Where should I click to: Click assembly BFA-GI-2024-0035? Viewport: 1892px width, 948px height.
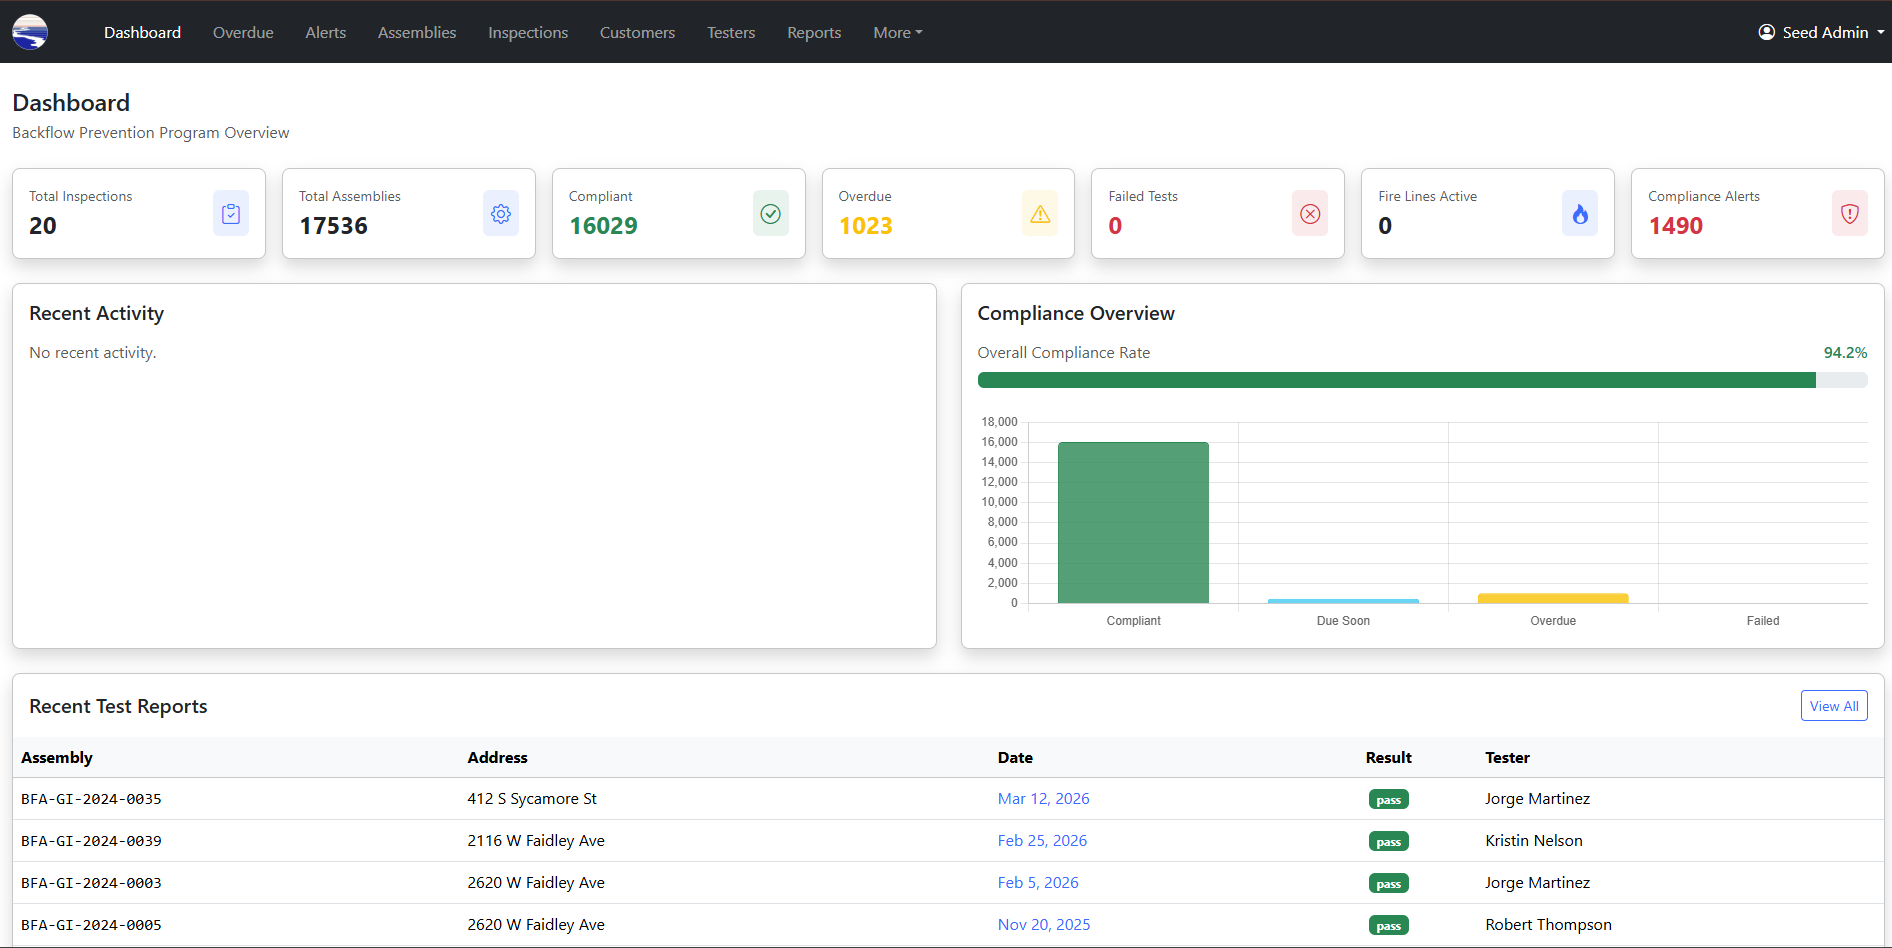pos(91,799)
